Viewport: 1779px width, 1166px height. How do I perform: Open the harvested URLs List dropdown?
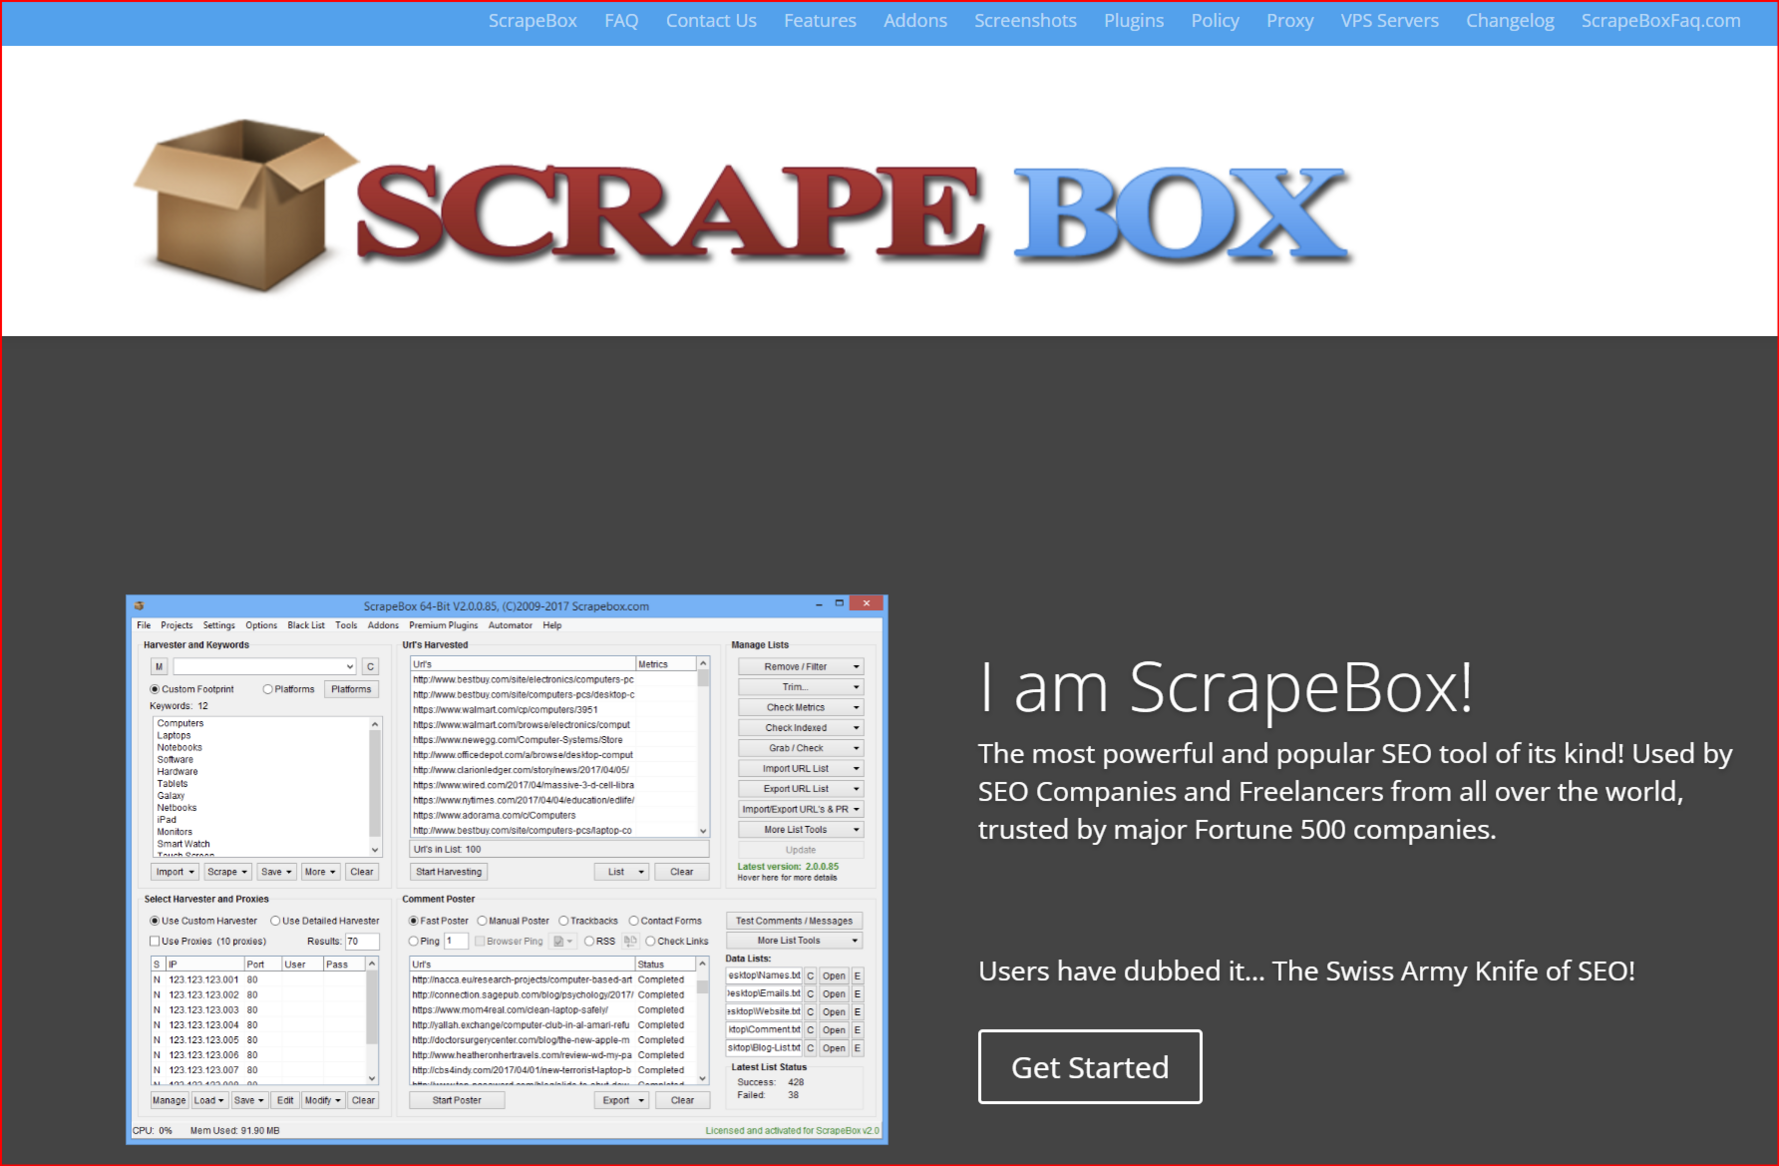click(621, 872)
